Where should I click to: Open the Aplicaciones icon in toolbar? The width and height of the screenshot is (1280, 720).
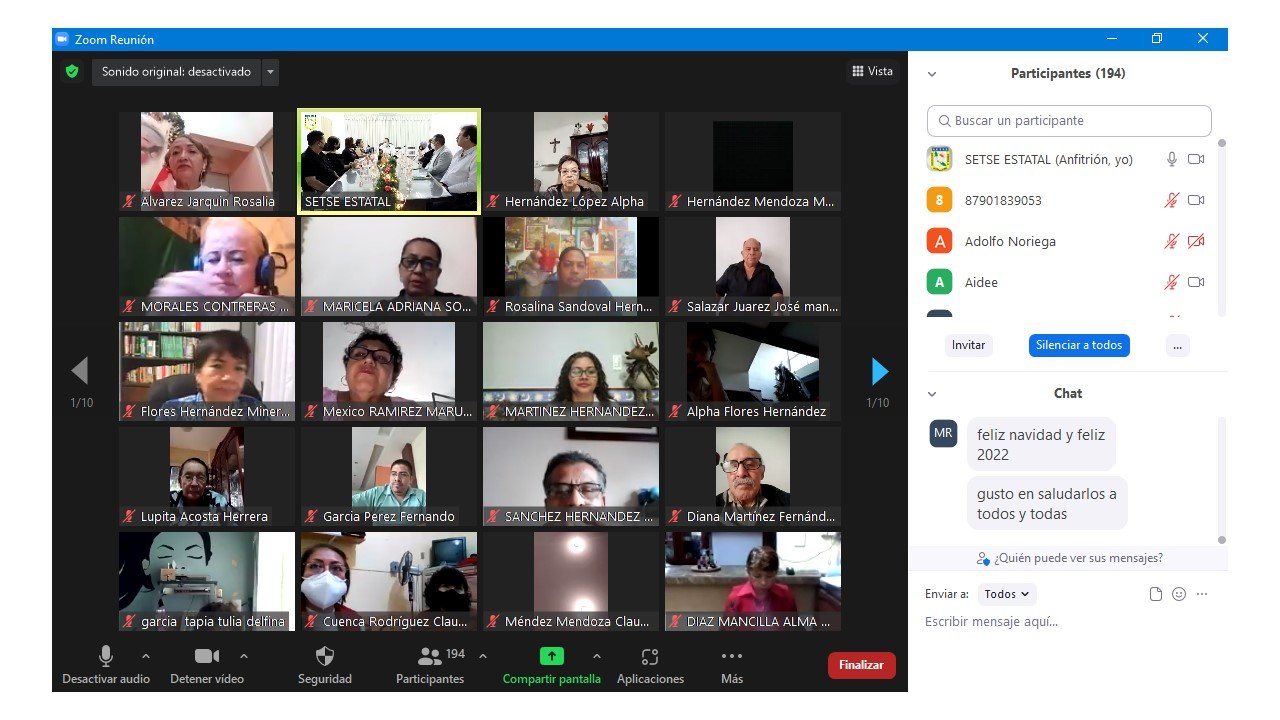pos(650,657)
